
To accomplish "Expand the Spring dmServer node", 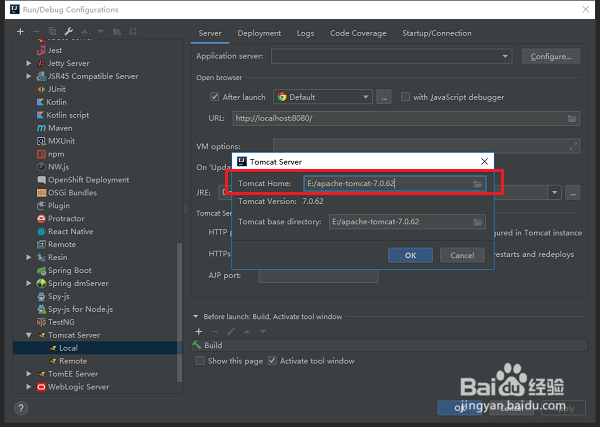I will pos(29,284).
